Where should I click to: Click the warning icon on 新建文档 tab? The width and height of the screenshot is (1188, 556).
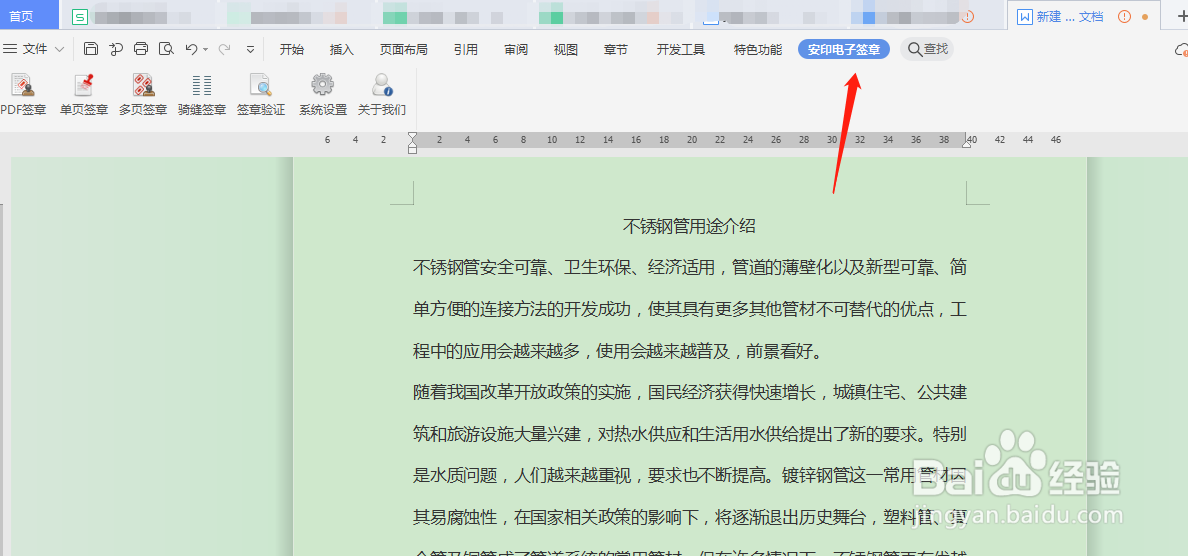[1124, 16]
